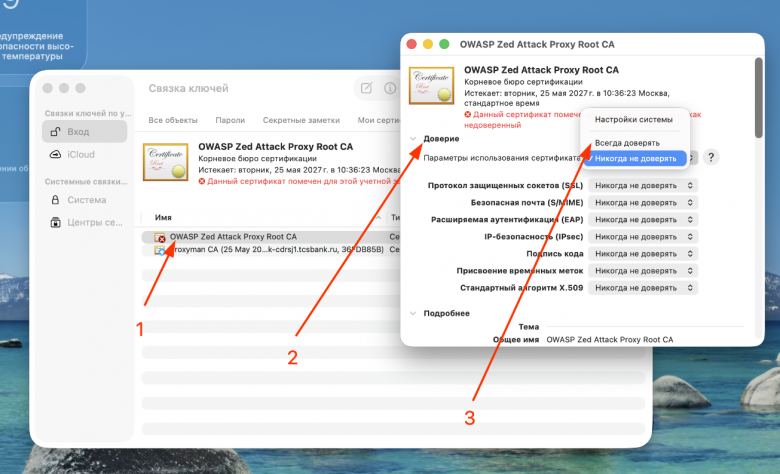The width and height of the screenshot is (780, 474).
Task: Select OWASP Zed Attack Proxy Root CA row
Action: click(x=271, y=237)
